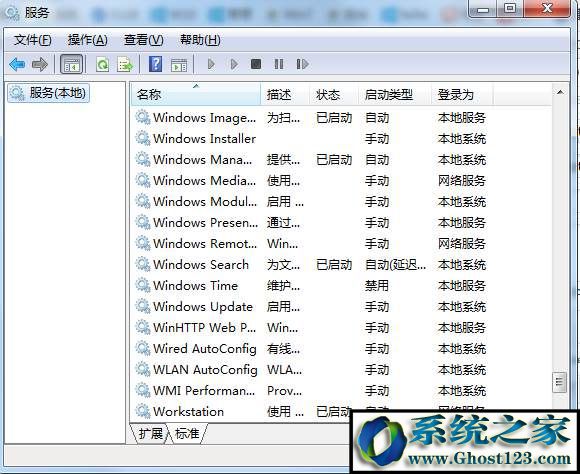Open the 操作(A) menu
The image size is (580, 474).
88,40
